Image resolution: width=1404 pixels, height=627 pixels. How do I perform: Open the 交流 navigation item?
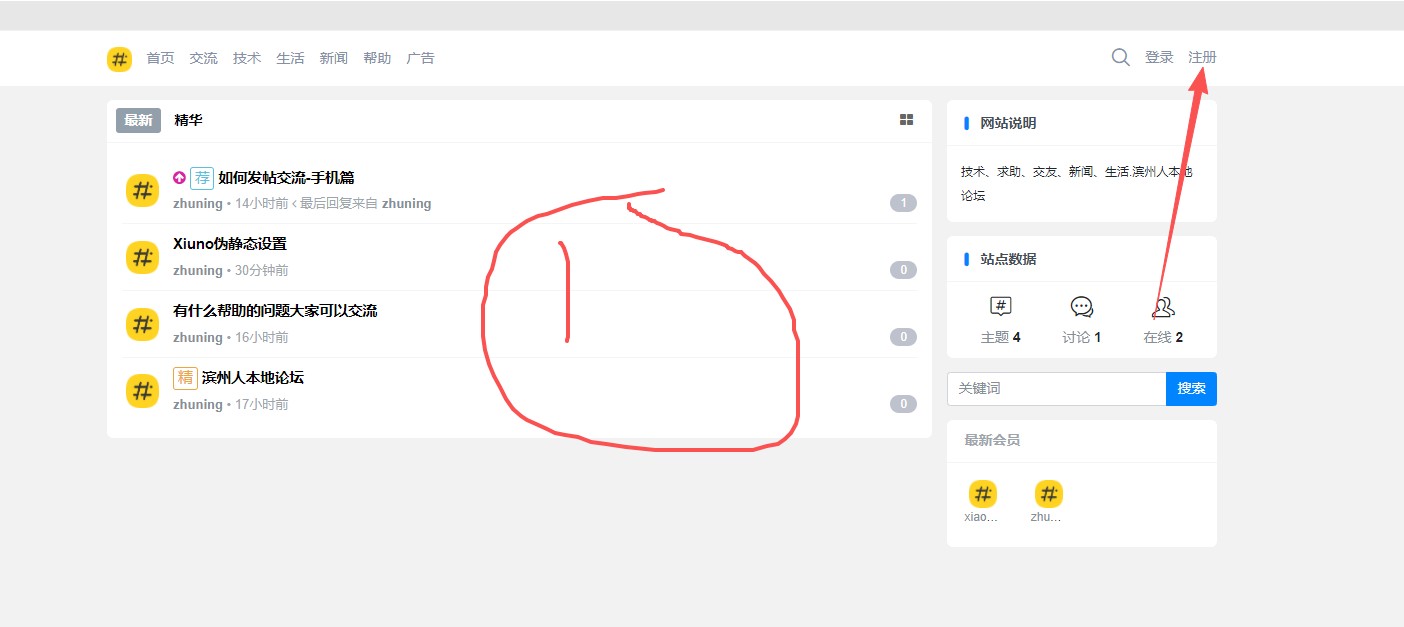(x=203, y=58)
